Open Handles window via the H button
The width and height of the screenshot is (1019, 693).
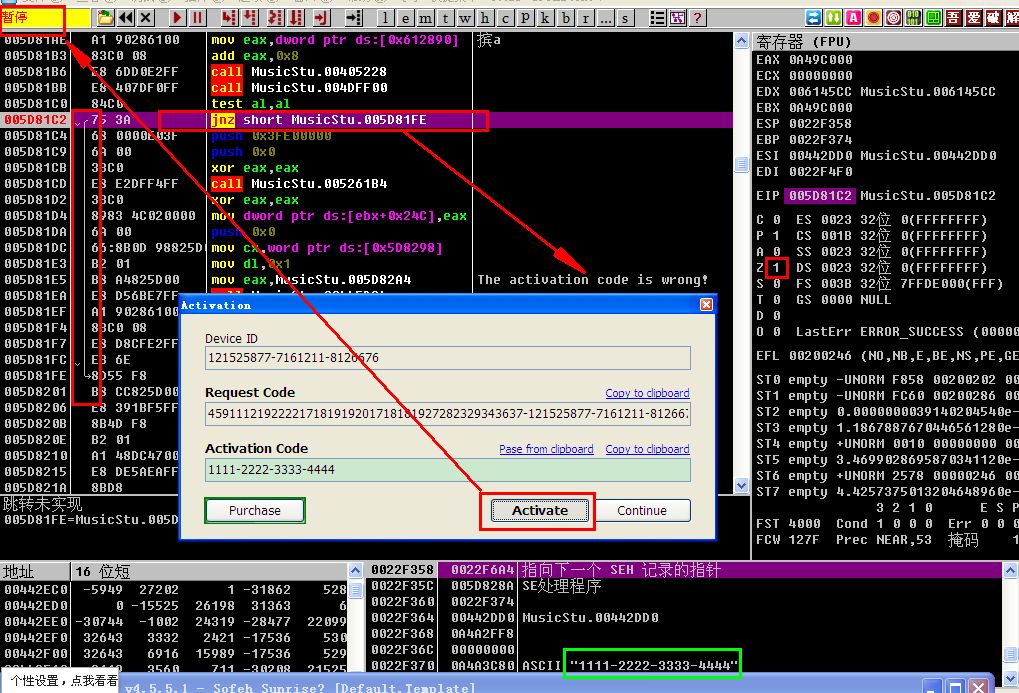click(x=485, y=18)
